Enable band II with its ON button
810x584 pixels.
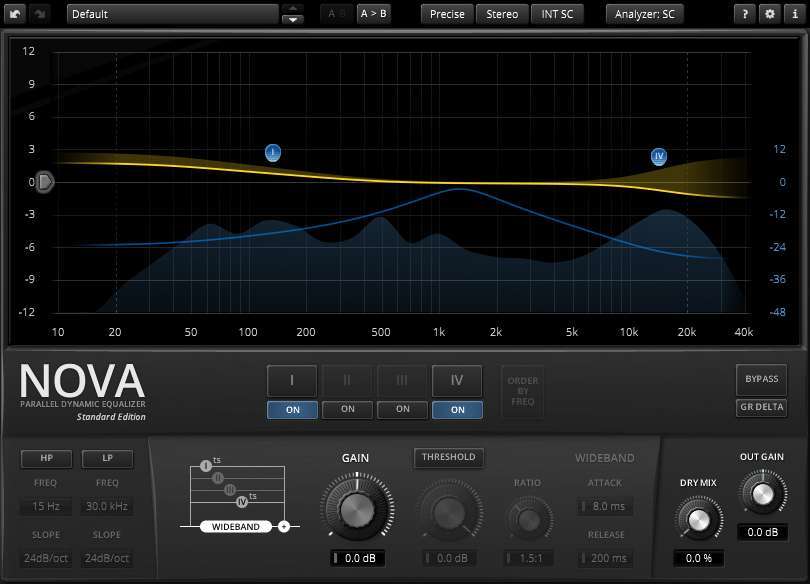coord(347,409)
